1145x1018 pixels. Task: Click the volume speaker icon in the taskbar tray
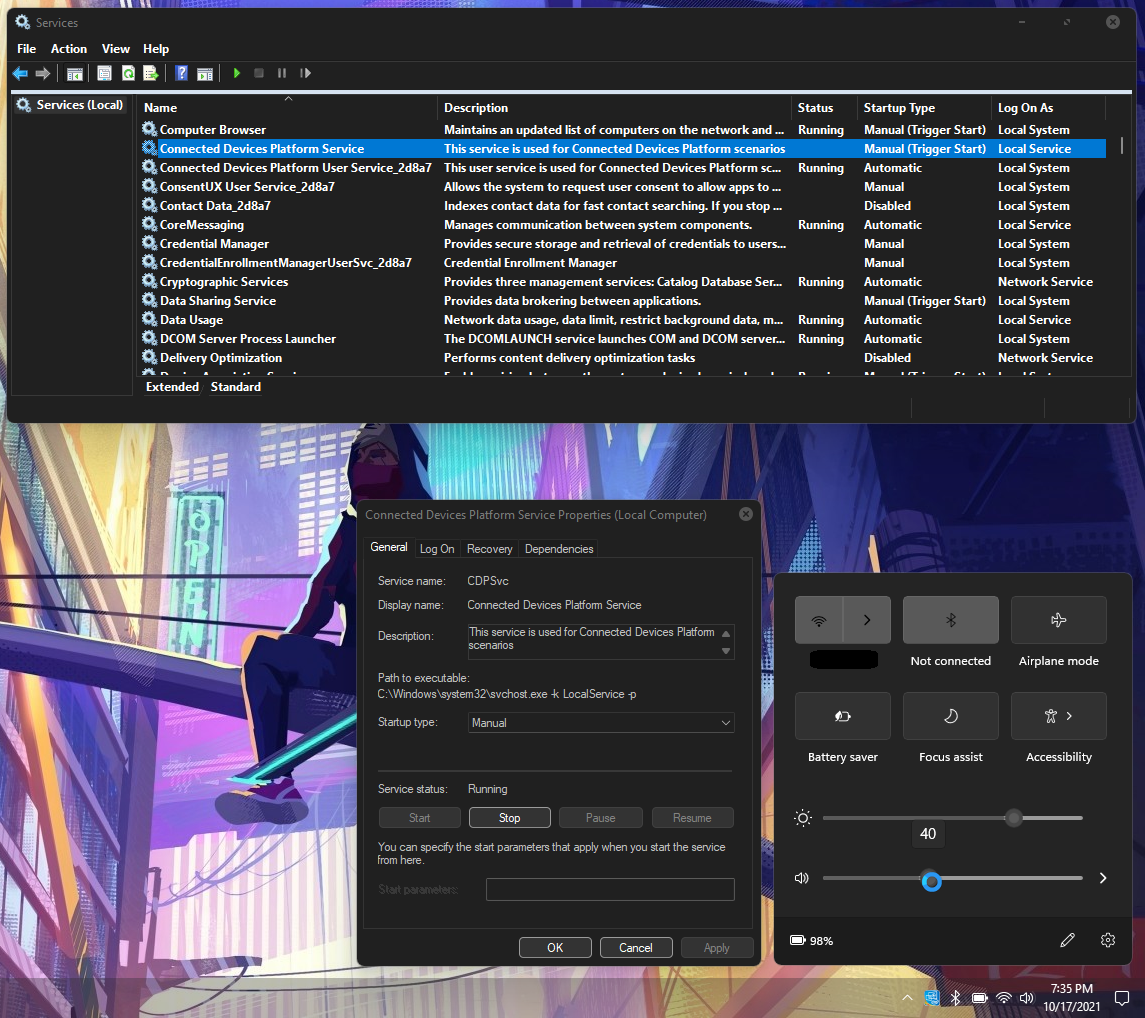click(x=1027, y=998)
